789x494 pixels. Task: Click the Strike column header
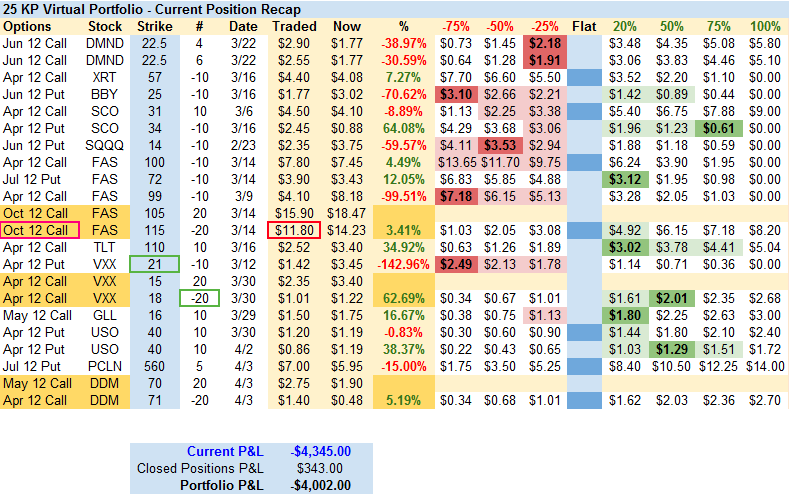[x=154, y=25]
